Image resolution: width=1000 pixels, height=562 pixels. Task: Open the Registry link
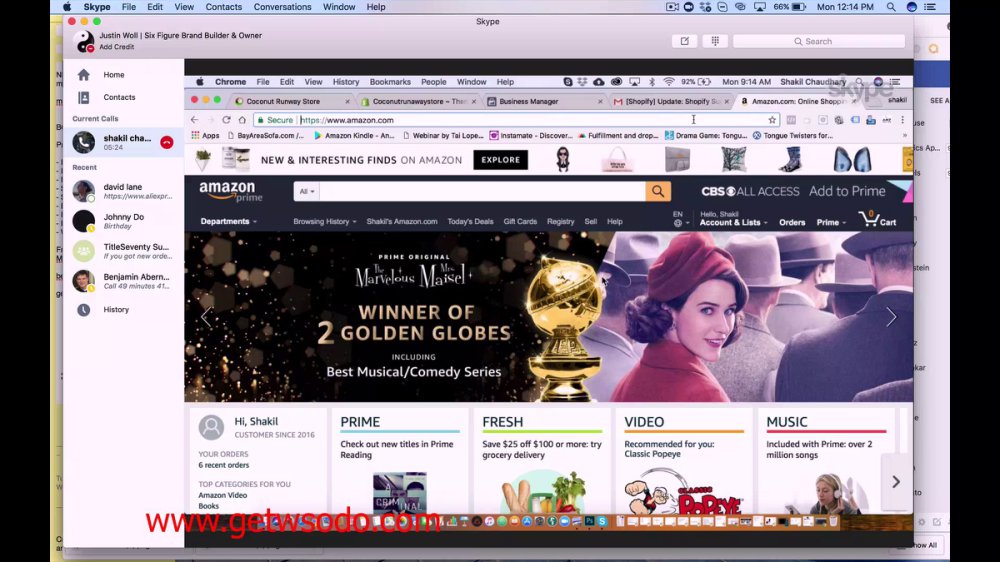(561, 221)
